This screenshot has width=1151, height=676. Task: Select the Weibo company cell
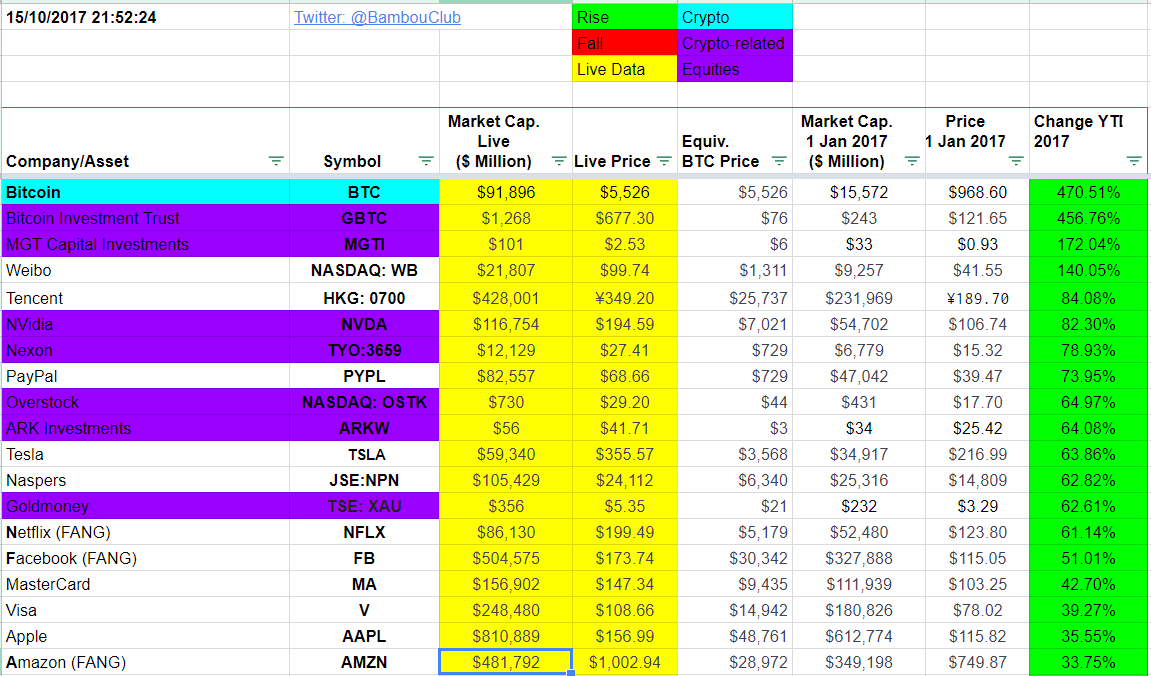(145, 270)
